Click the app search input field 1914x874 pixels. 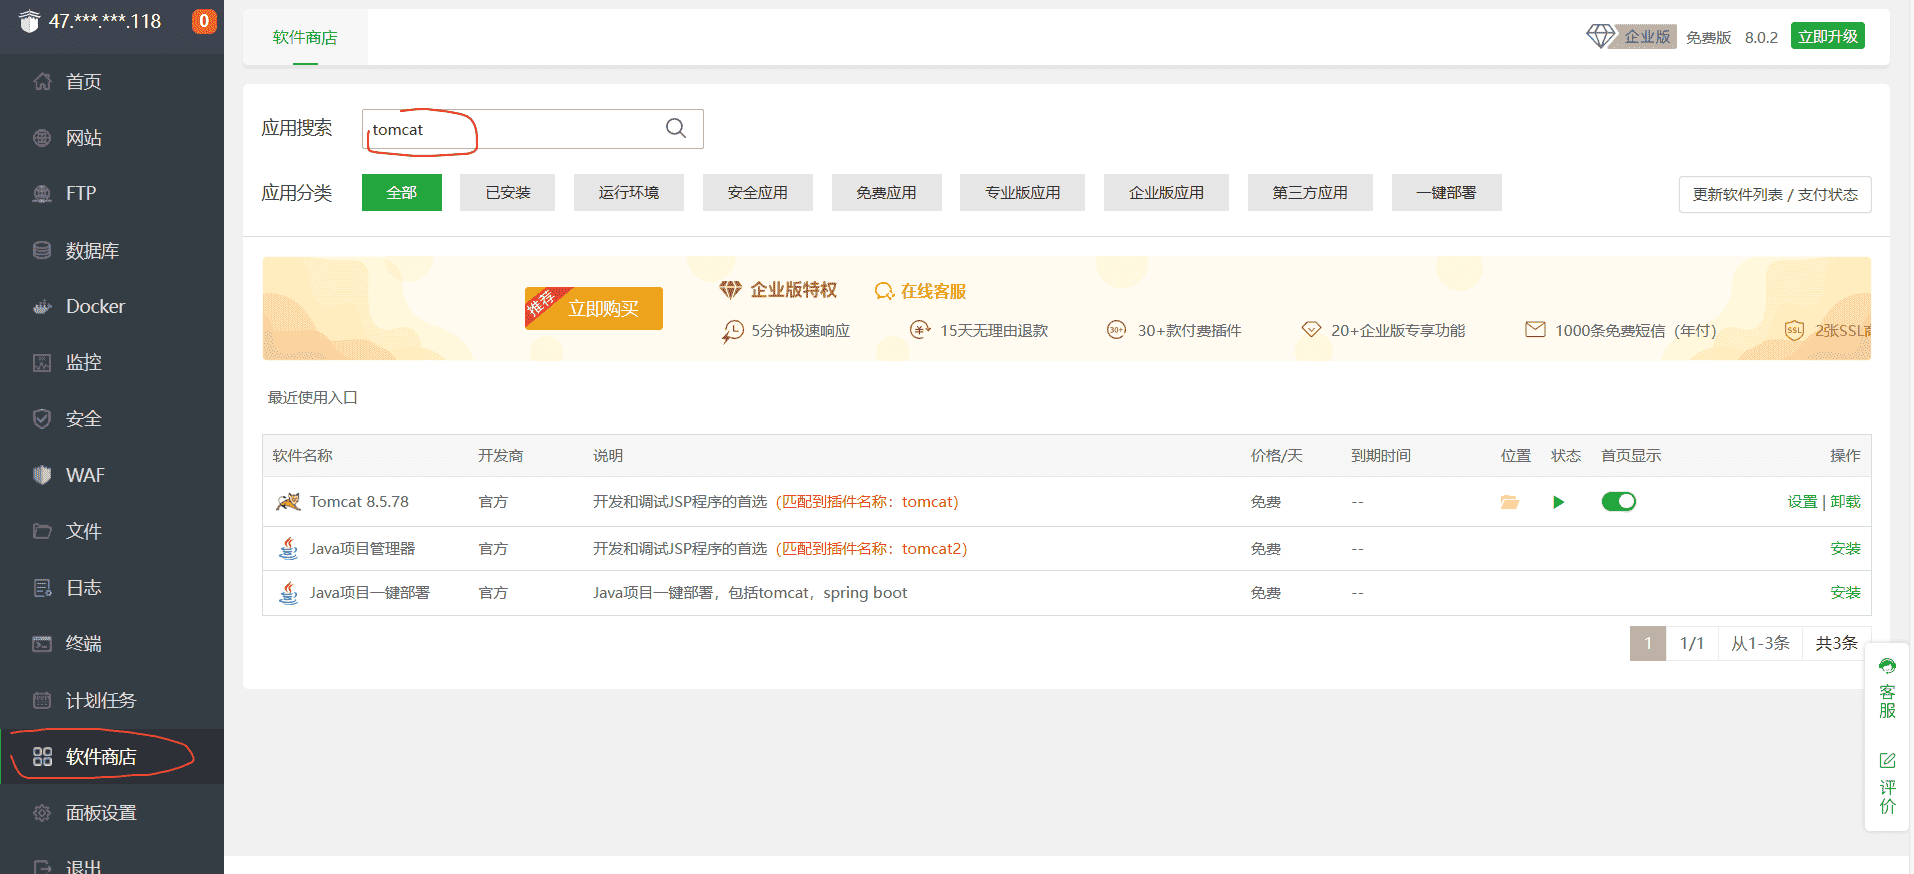click(533, 129)
